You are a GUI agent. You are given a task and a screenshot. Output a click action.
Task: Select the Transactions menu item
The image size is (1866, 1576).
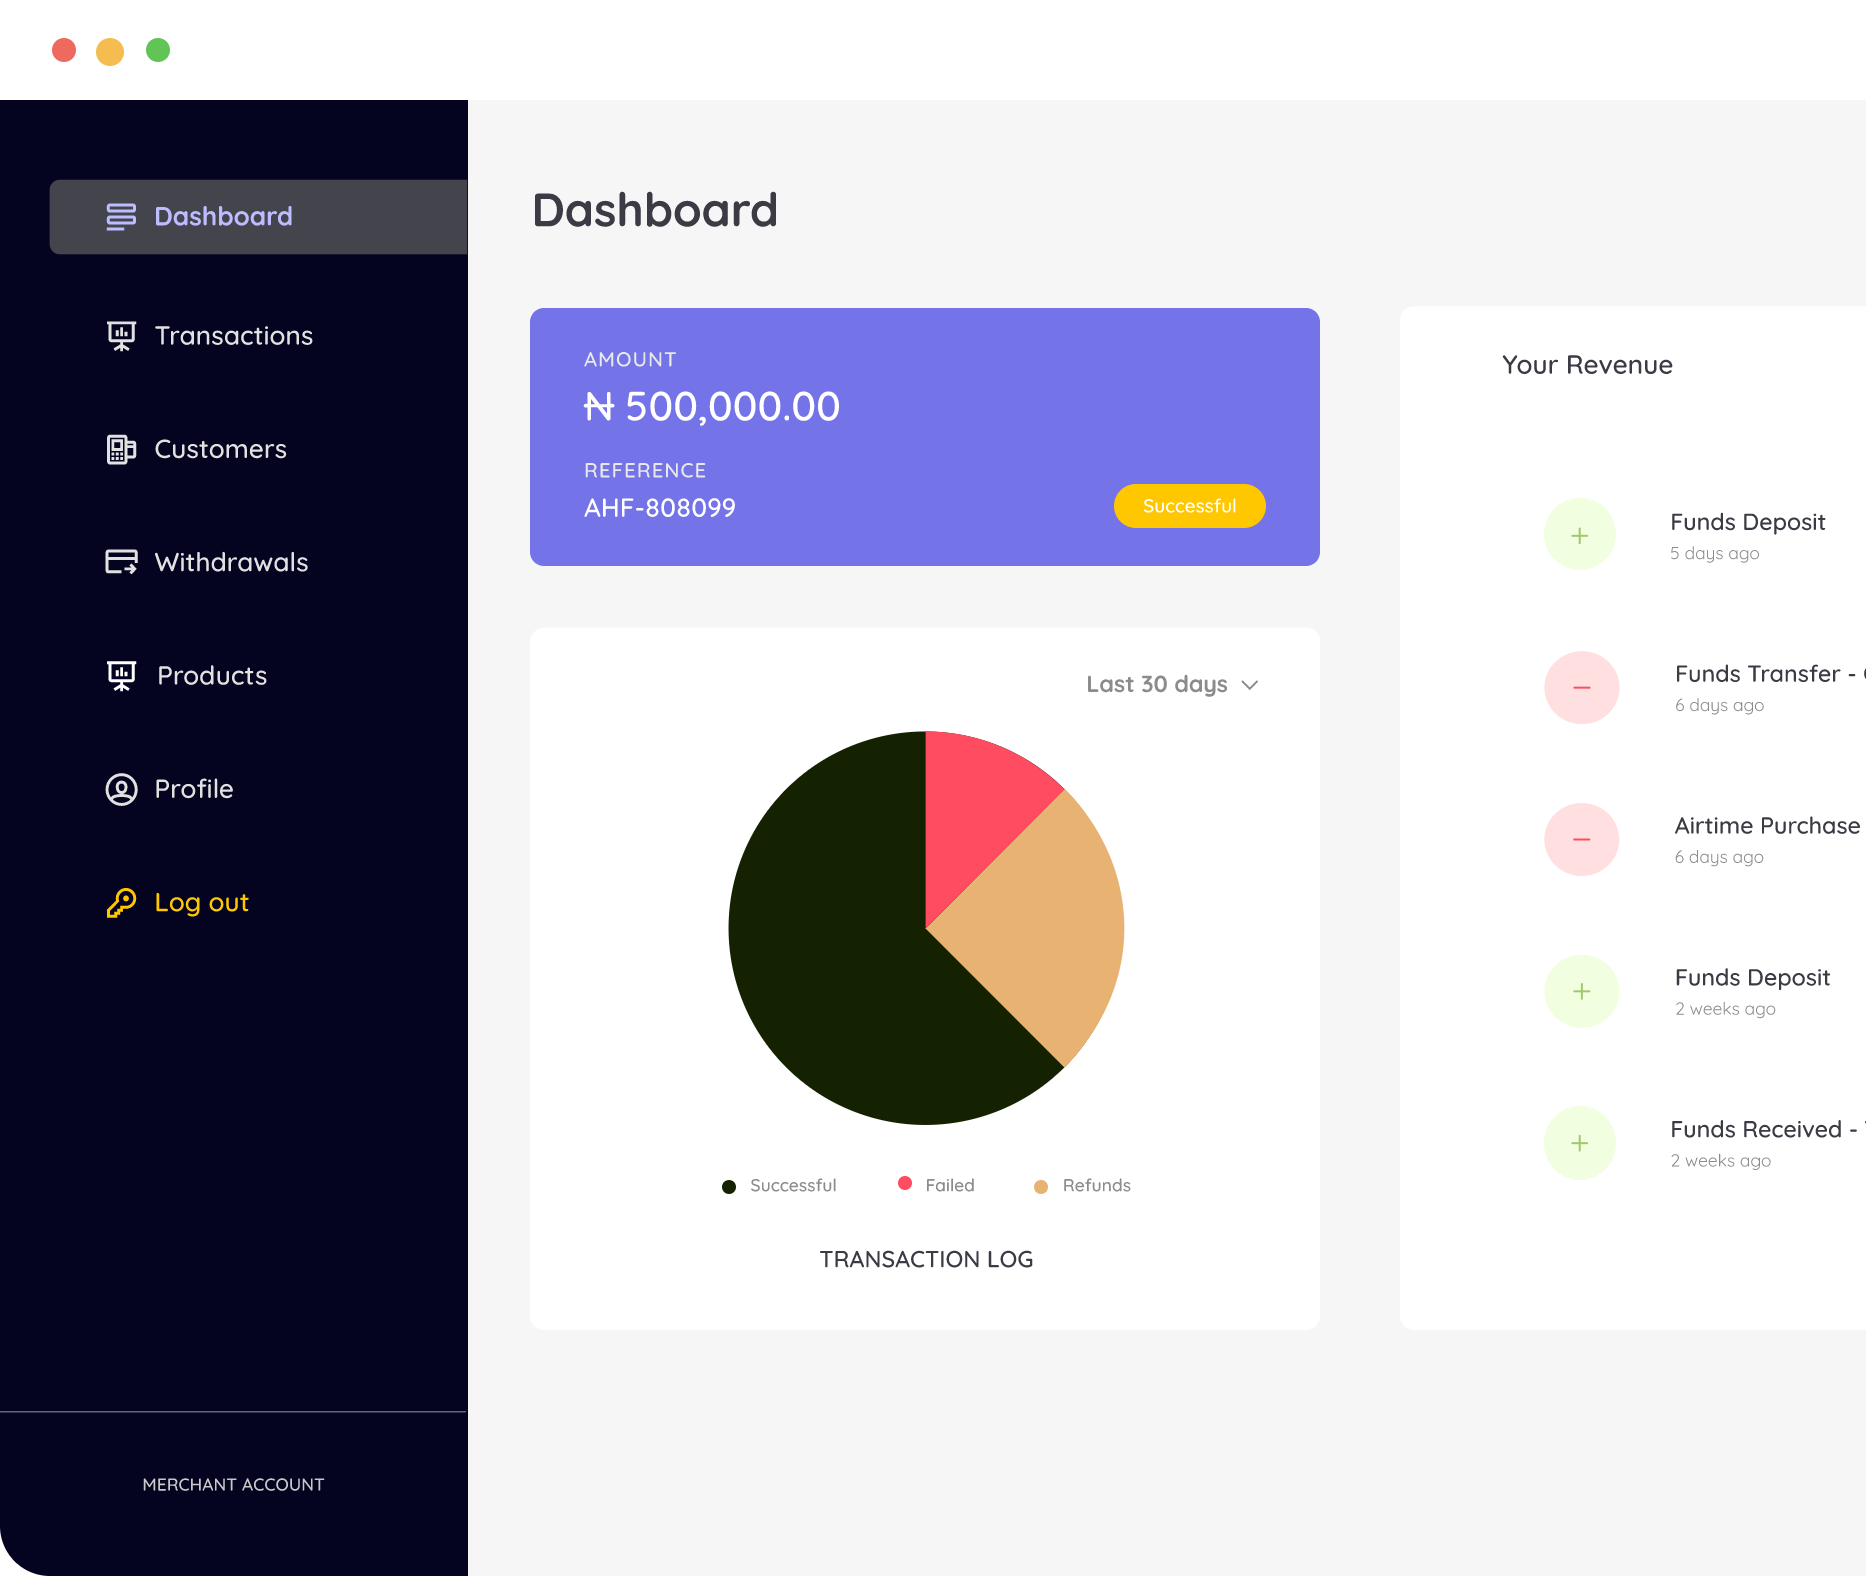coord(233,336)
